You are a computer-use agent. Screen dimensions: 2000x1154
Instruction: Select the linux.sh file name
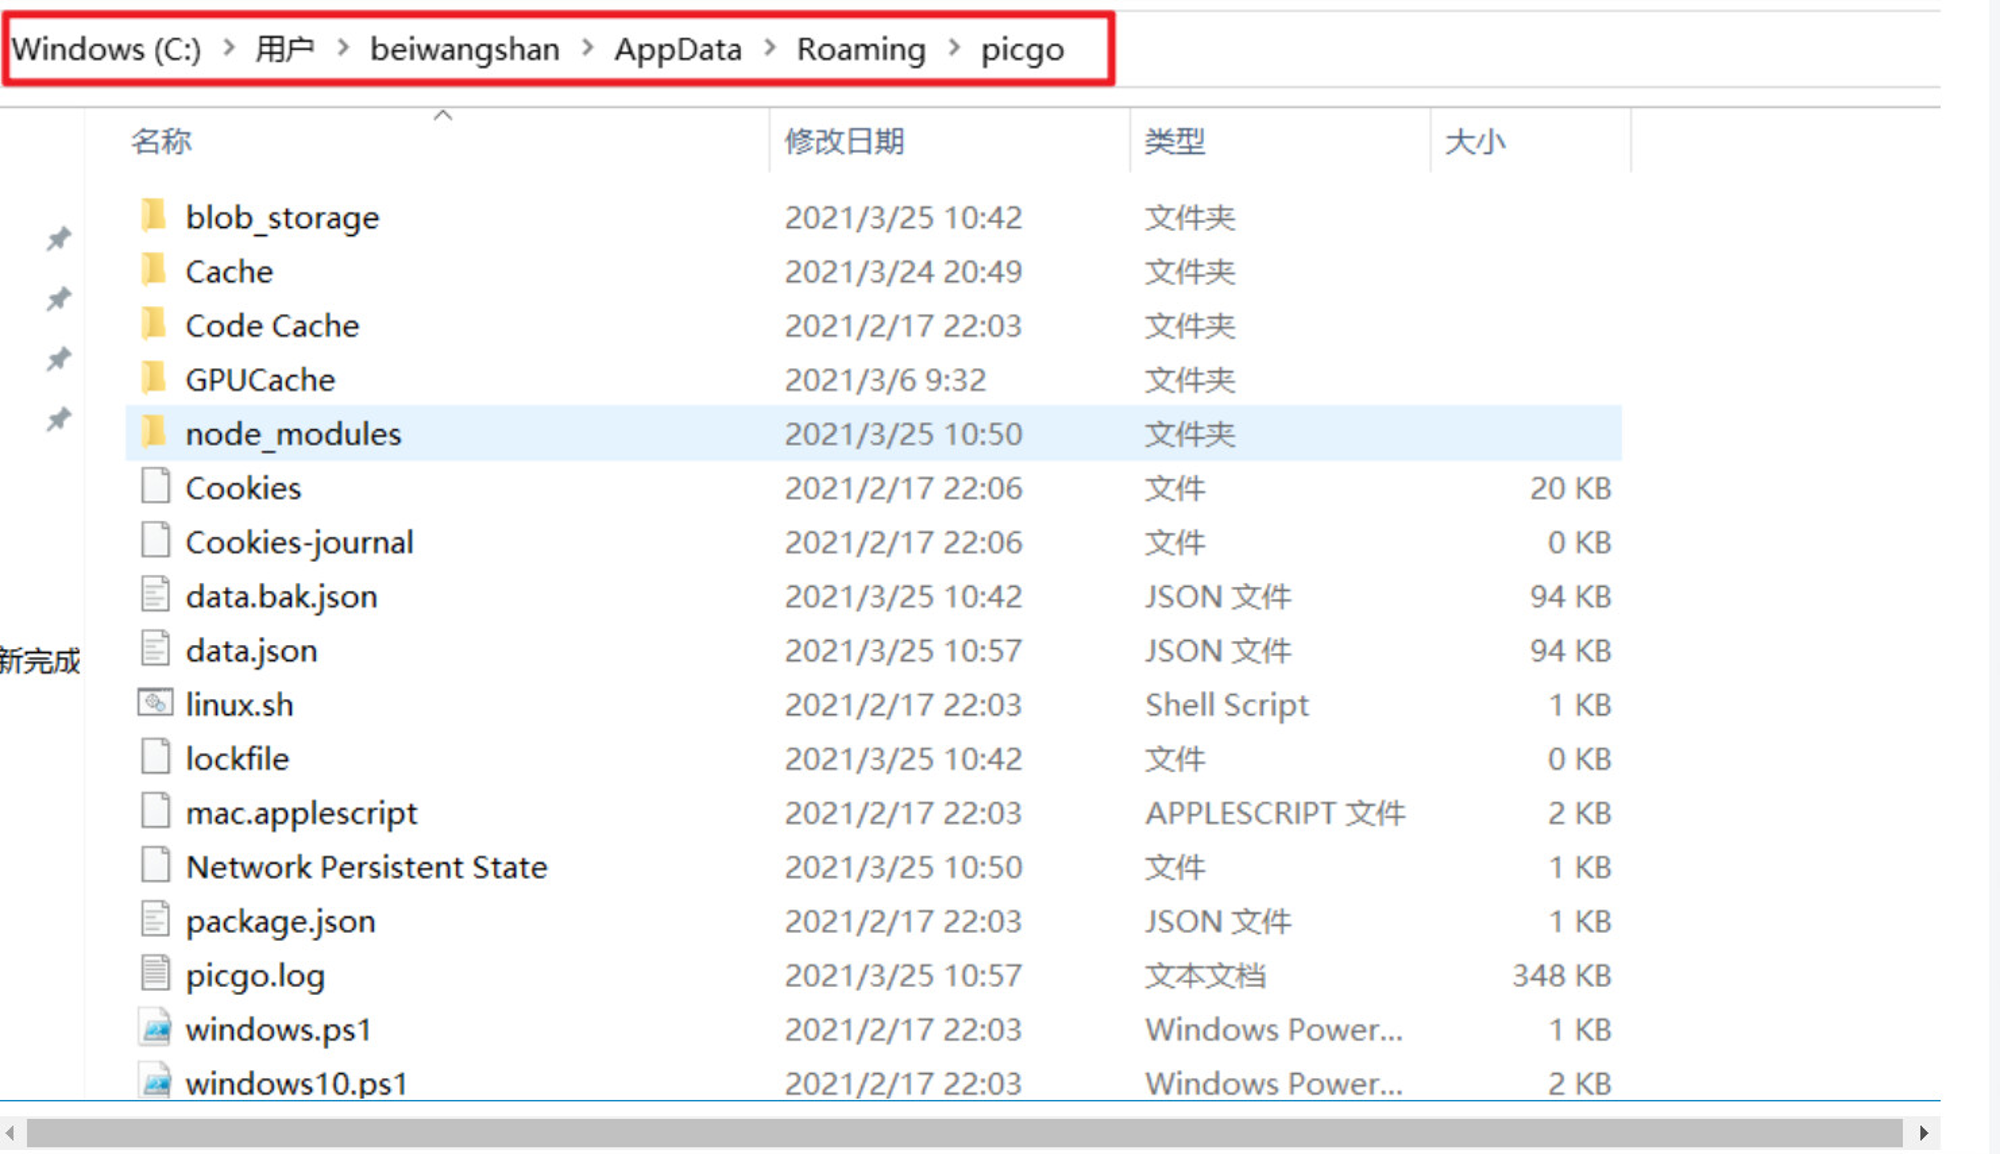(x=240, y=704)
